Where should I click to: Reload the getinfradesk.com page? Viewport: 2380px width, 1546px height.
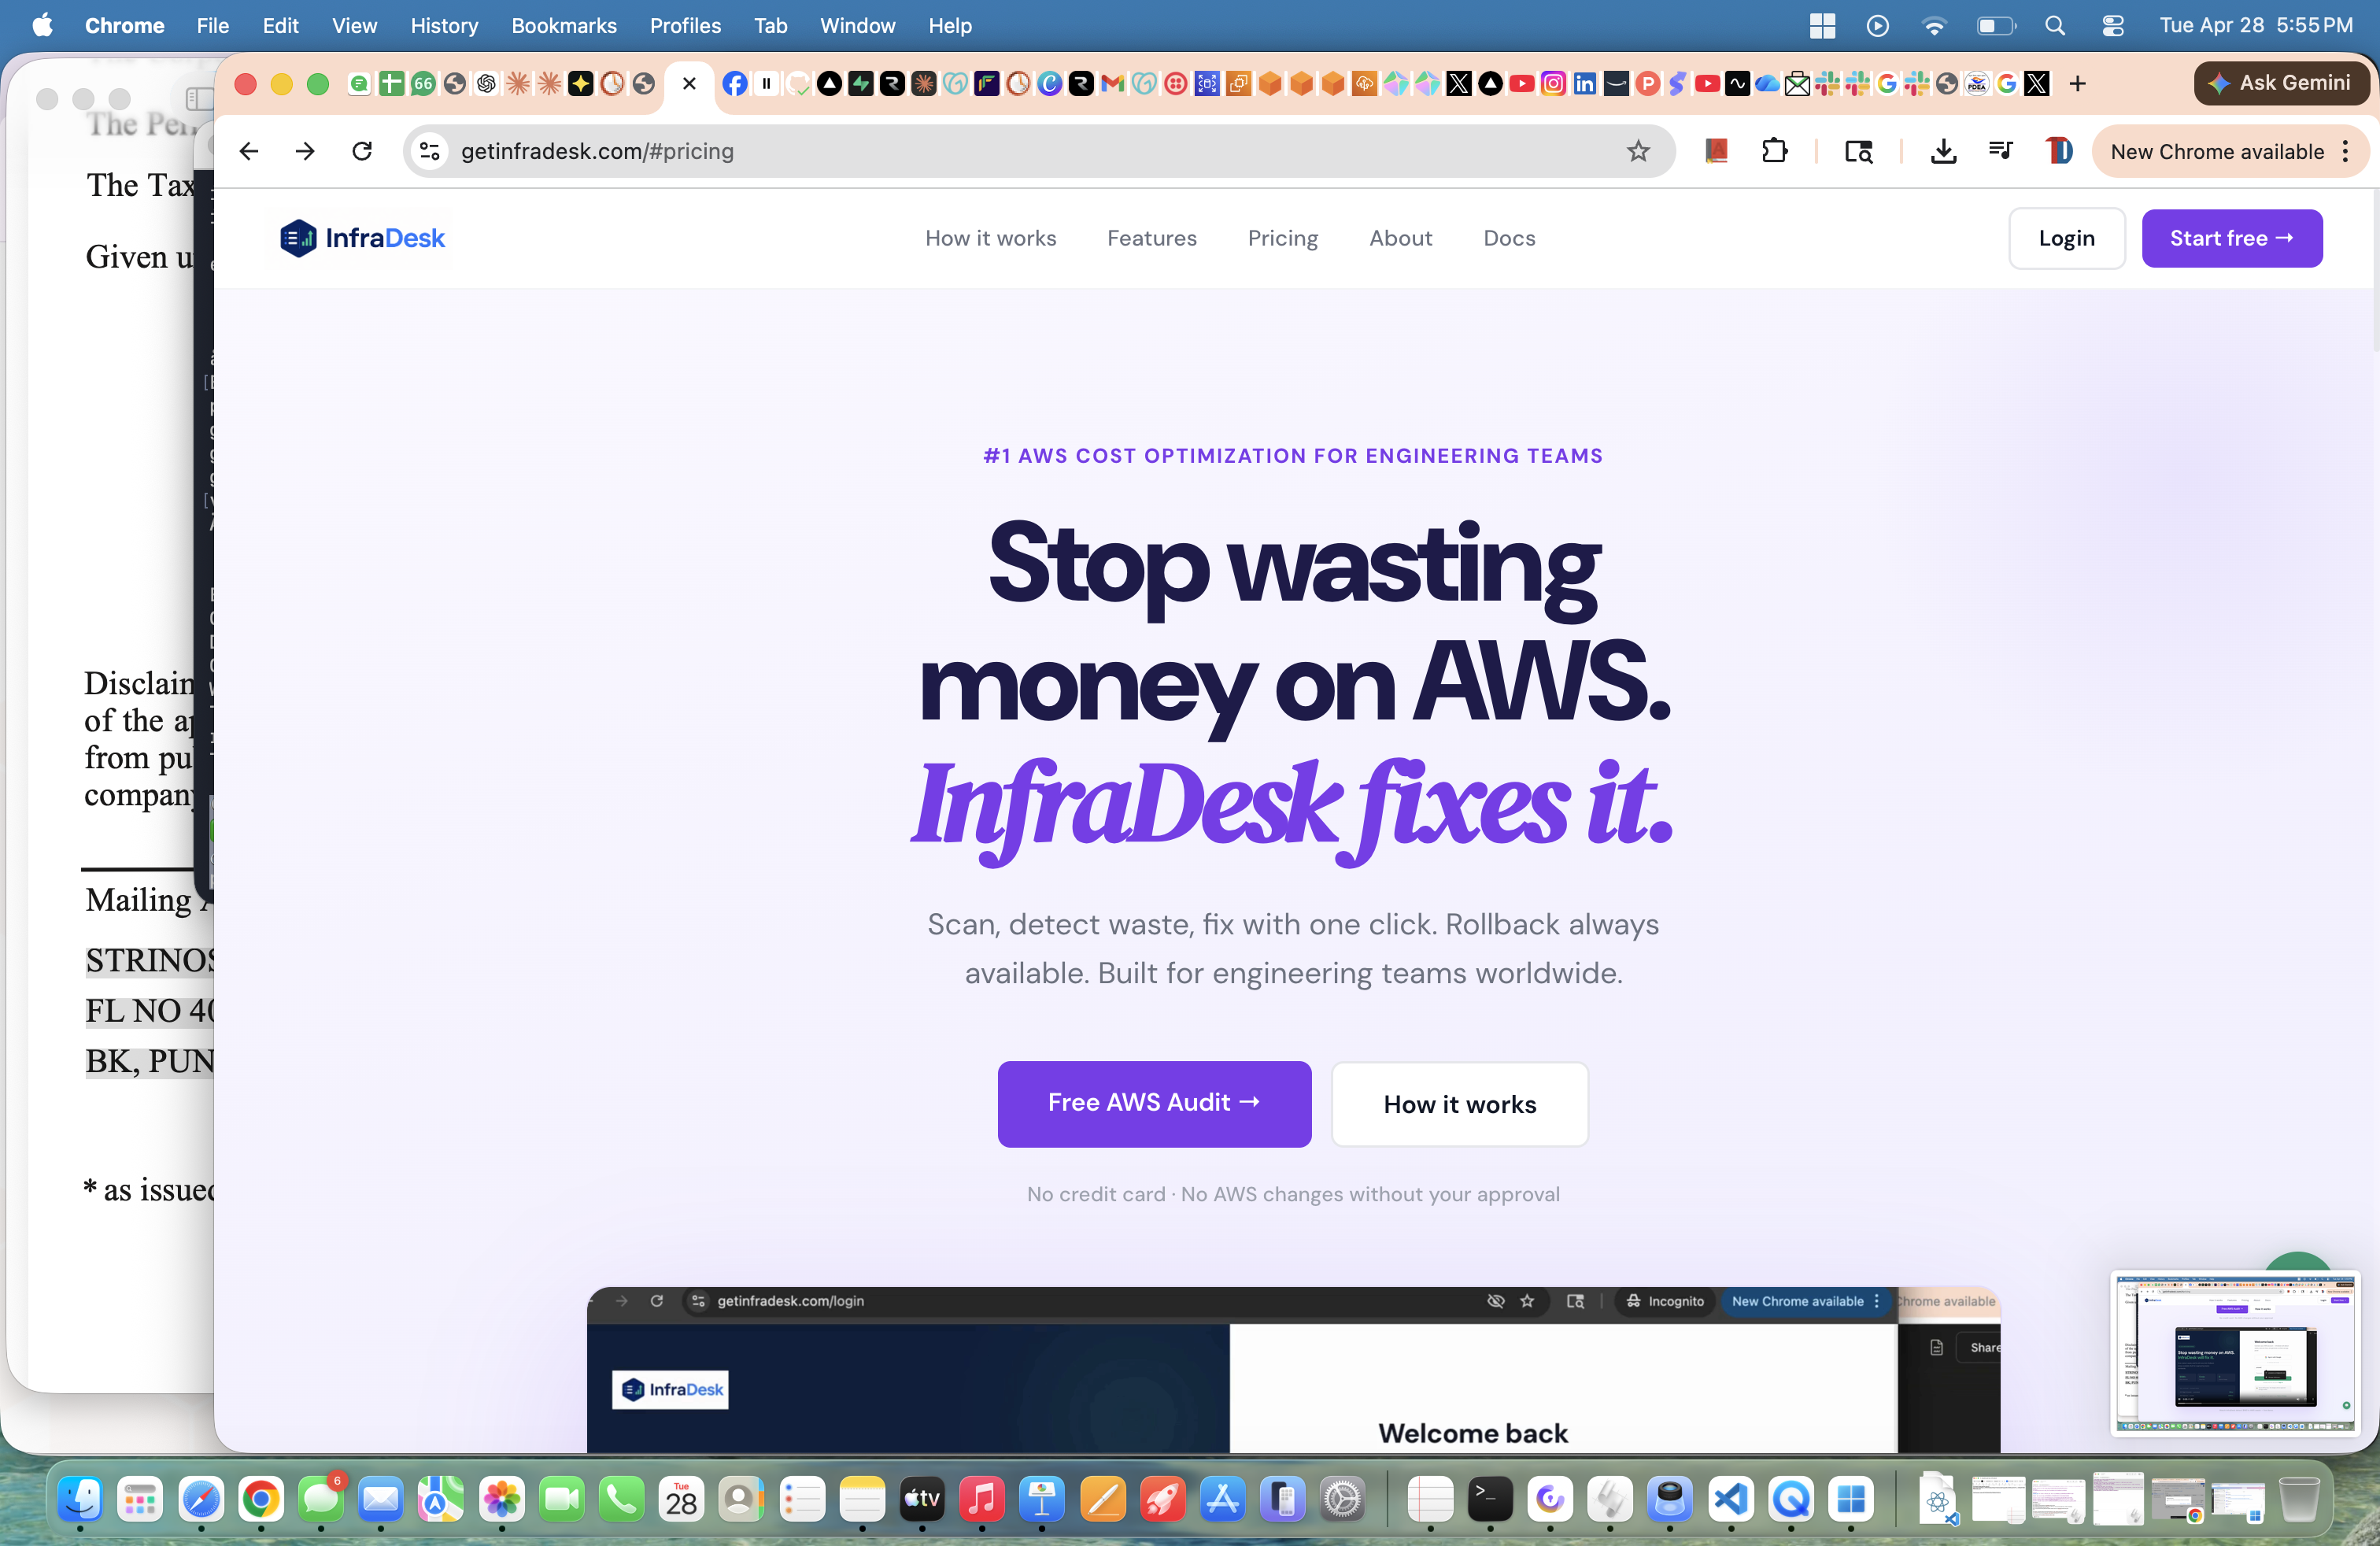(x=362, y=151)
